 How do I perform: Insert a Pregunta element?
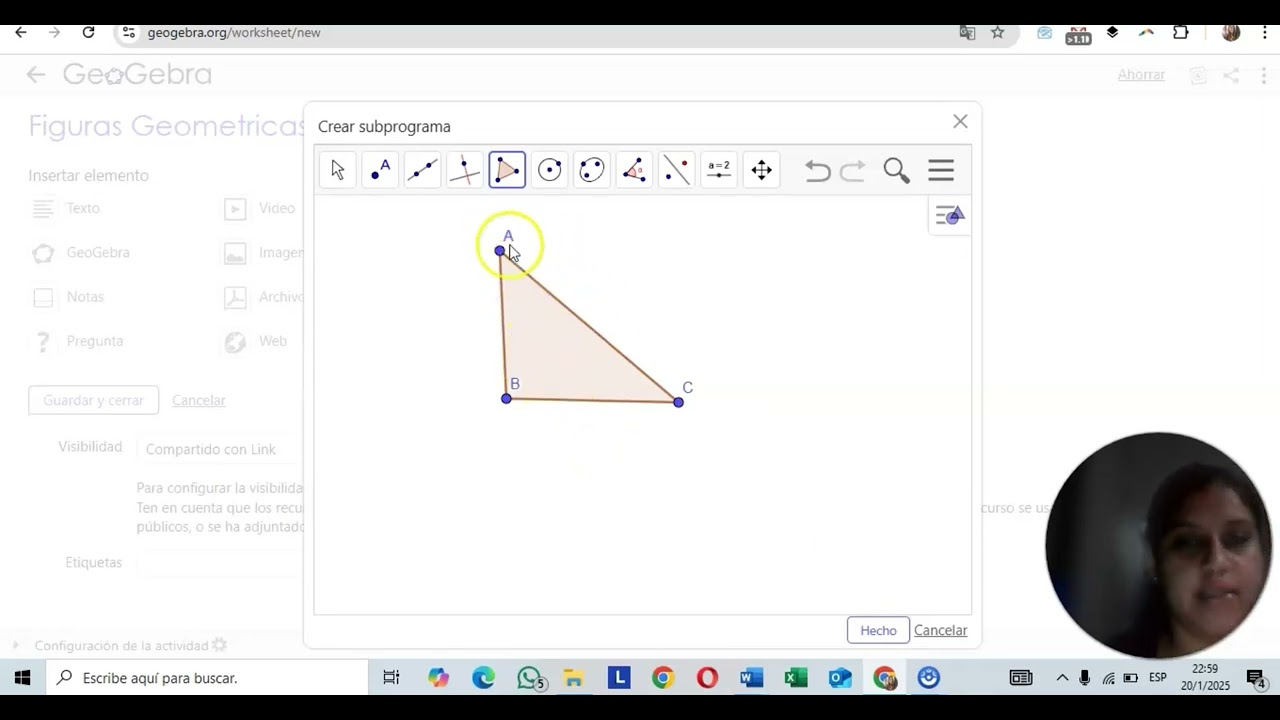(x=77, y=341)
